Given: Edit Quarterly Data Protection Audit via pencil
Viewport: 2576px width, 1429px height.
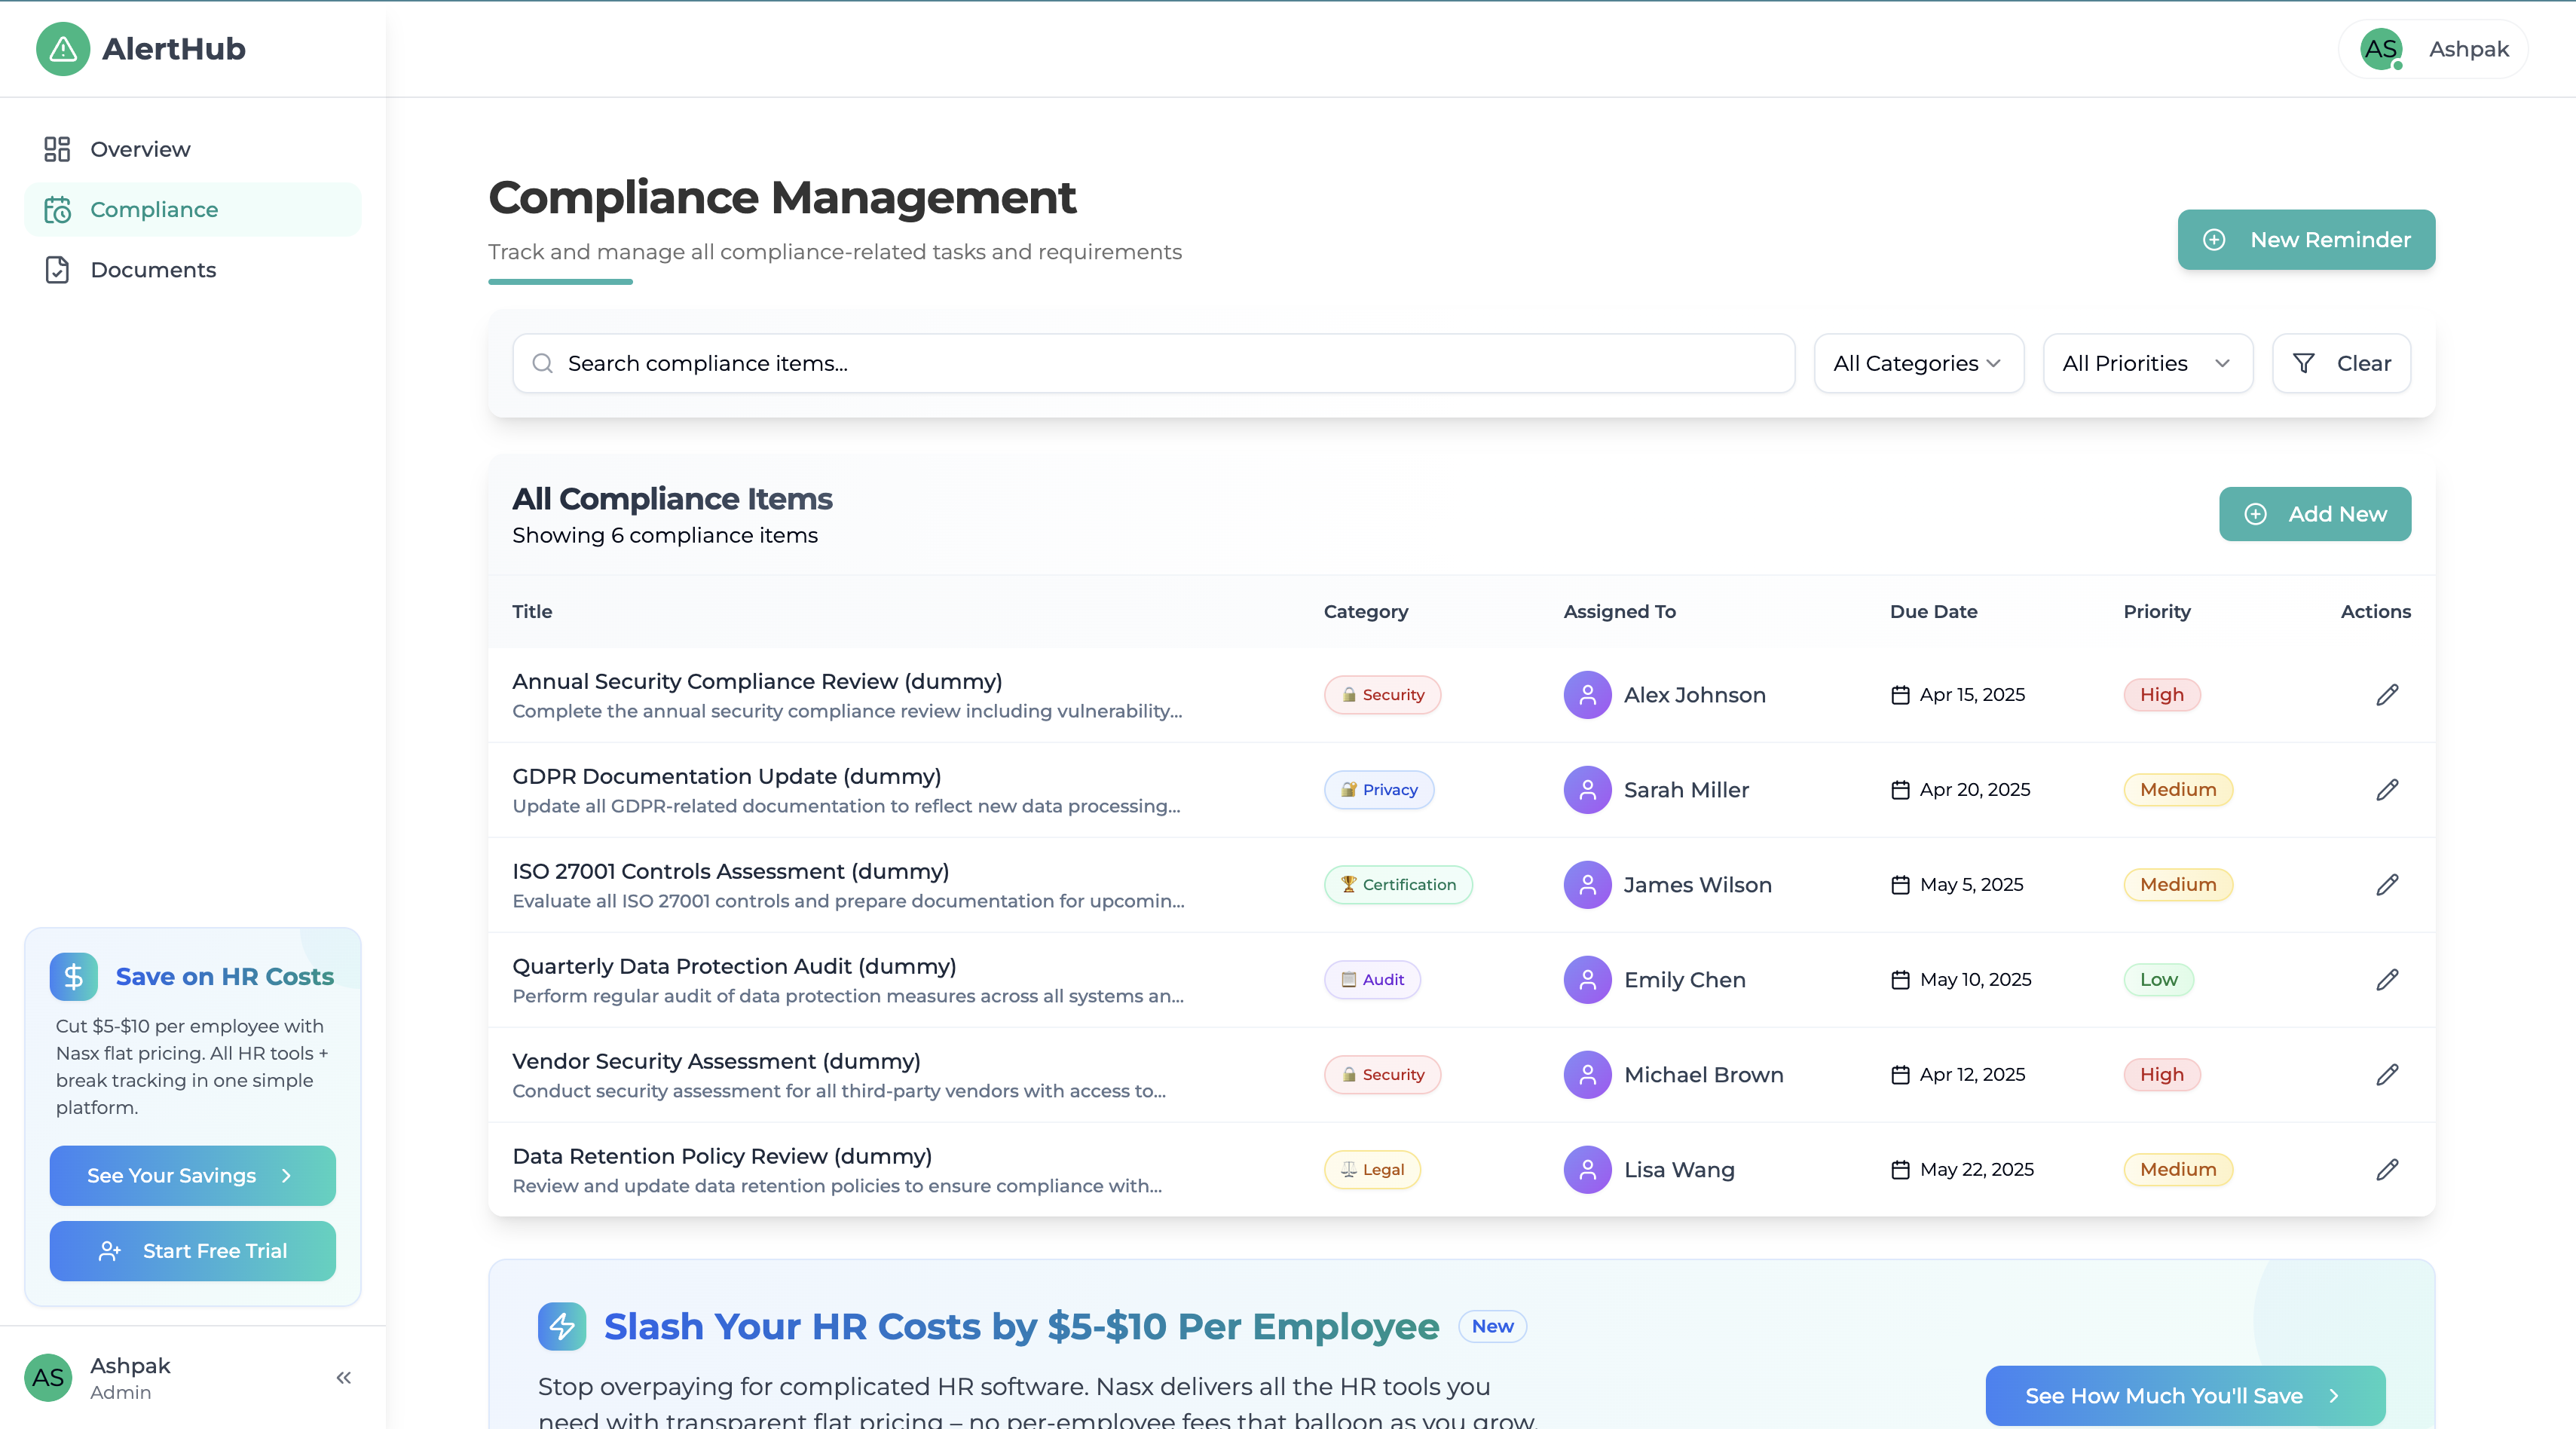Looking at the screenshot, I should pyautogui.click(x=2387, y=980).
